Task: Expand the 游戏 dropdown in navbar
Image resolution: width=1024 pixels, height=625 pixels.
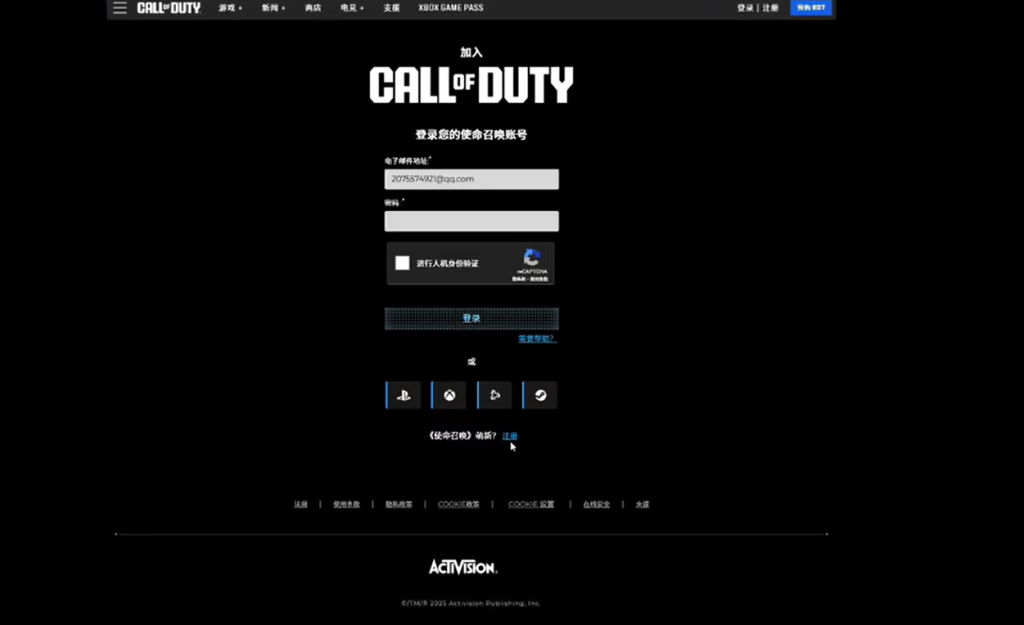Action: [x=230, y=8]
